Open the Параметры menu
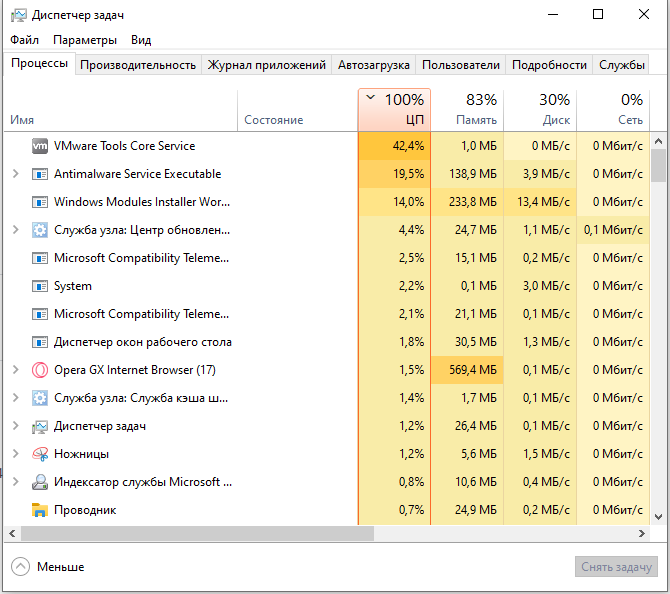 [85, 40]
